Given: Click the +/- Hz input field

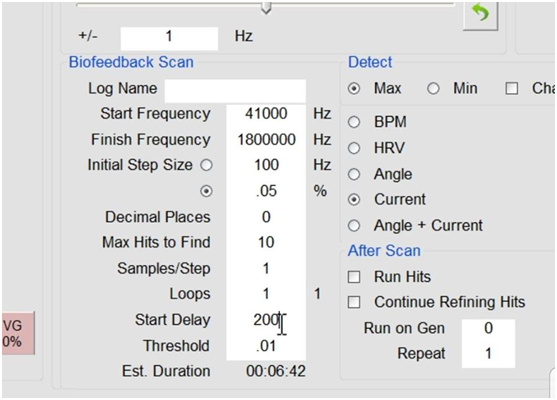Looking at the screenshot, I should coord(169,38).
